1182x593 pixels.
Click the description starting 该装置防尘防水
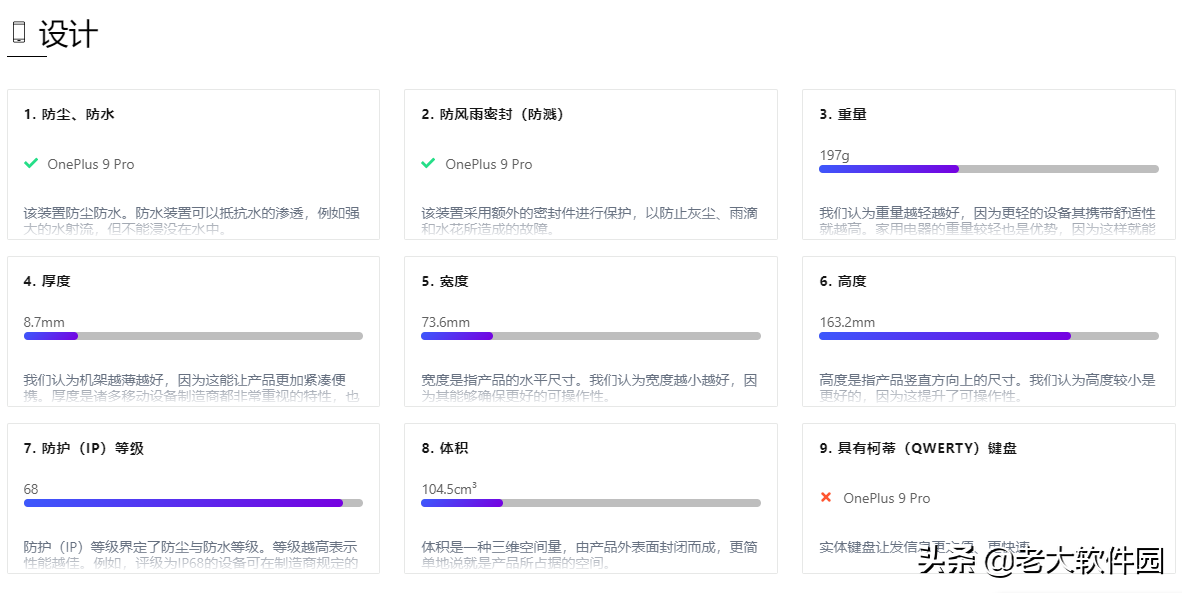191,221
